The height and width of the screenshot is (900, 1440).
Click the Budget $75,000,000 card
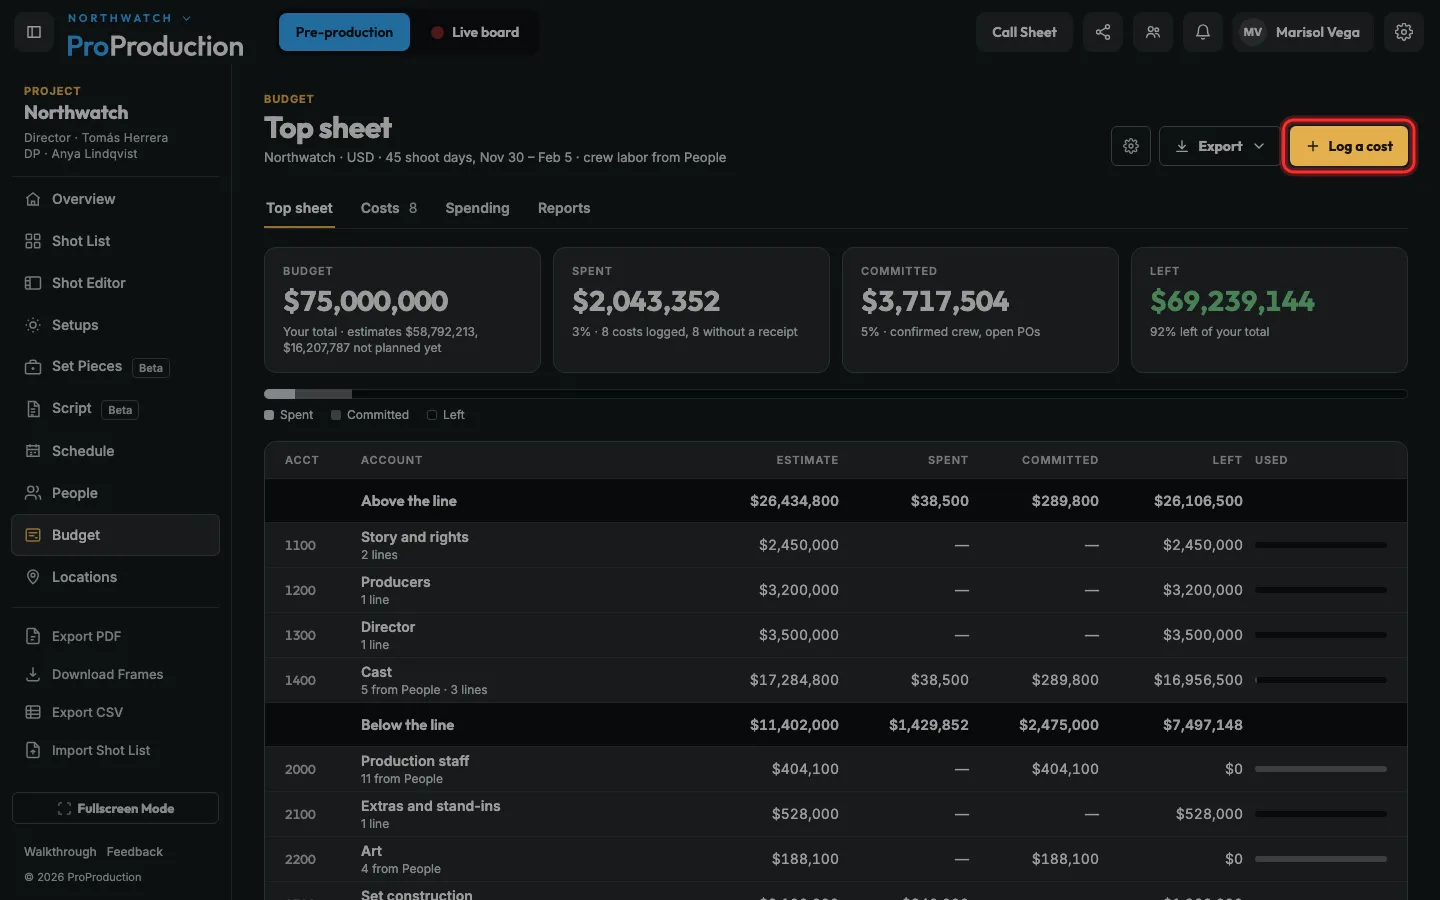pyautogui.click(x=402, y=310)
